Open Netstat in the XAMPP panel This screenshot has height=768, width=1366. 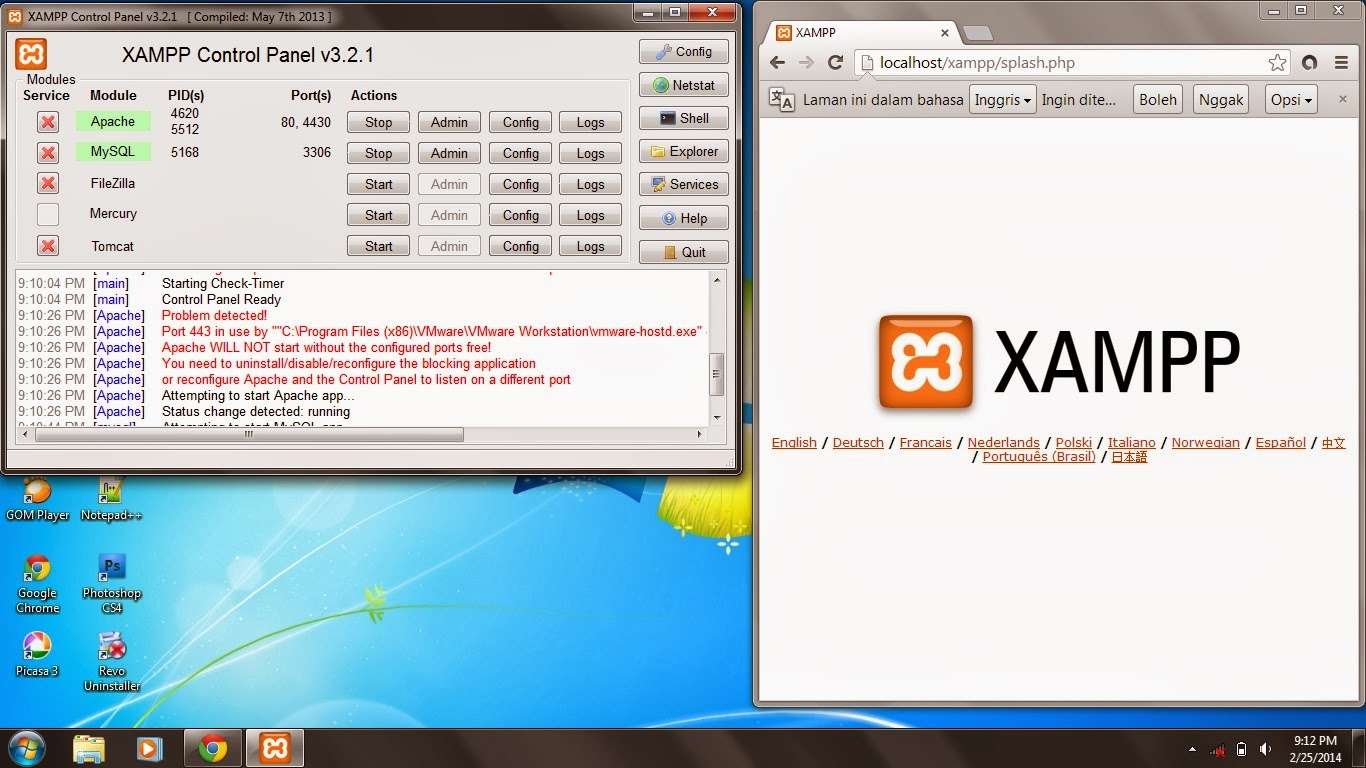684,85
